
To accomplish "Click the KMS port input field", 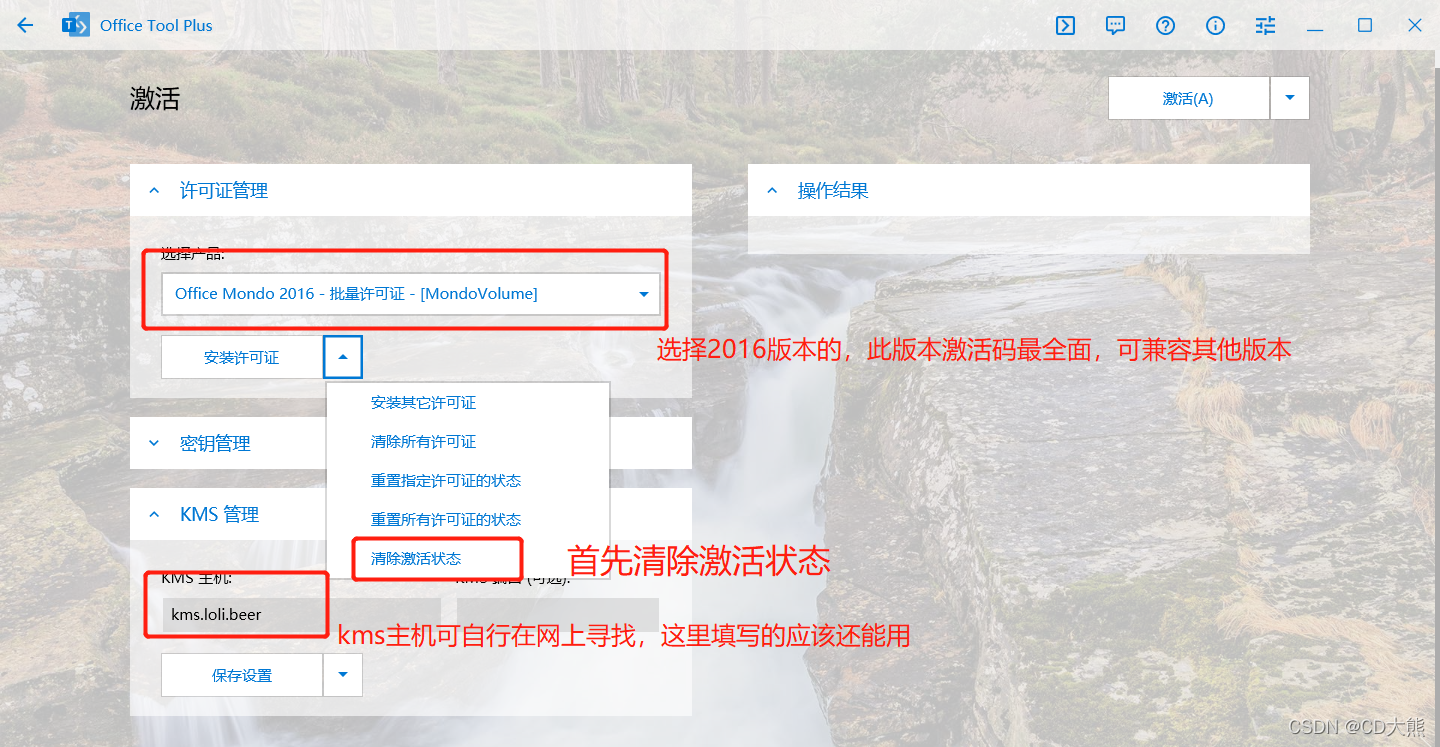I will [x=558, y=614].
